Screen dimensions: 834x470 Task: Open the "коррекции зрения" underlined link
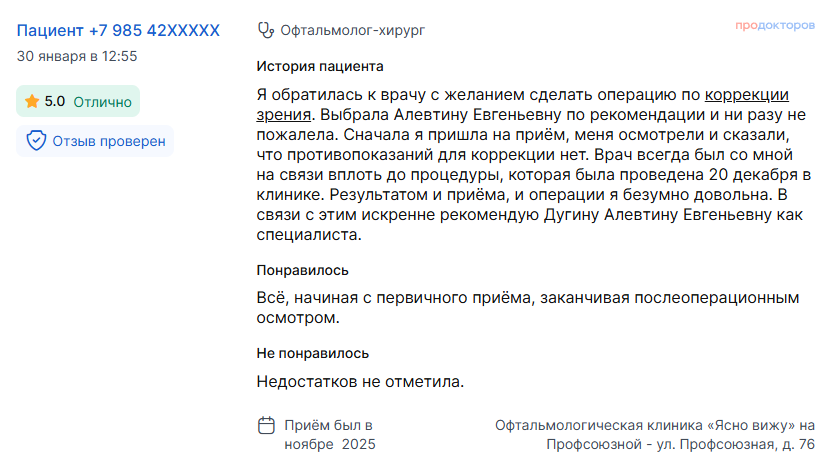click(x=747, y=96)
